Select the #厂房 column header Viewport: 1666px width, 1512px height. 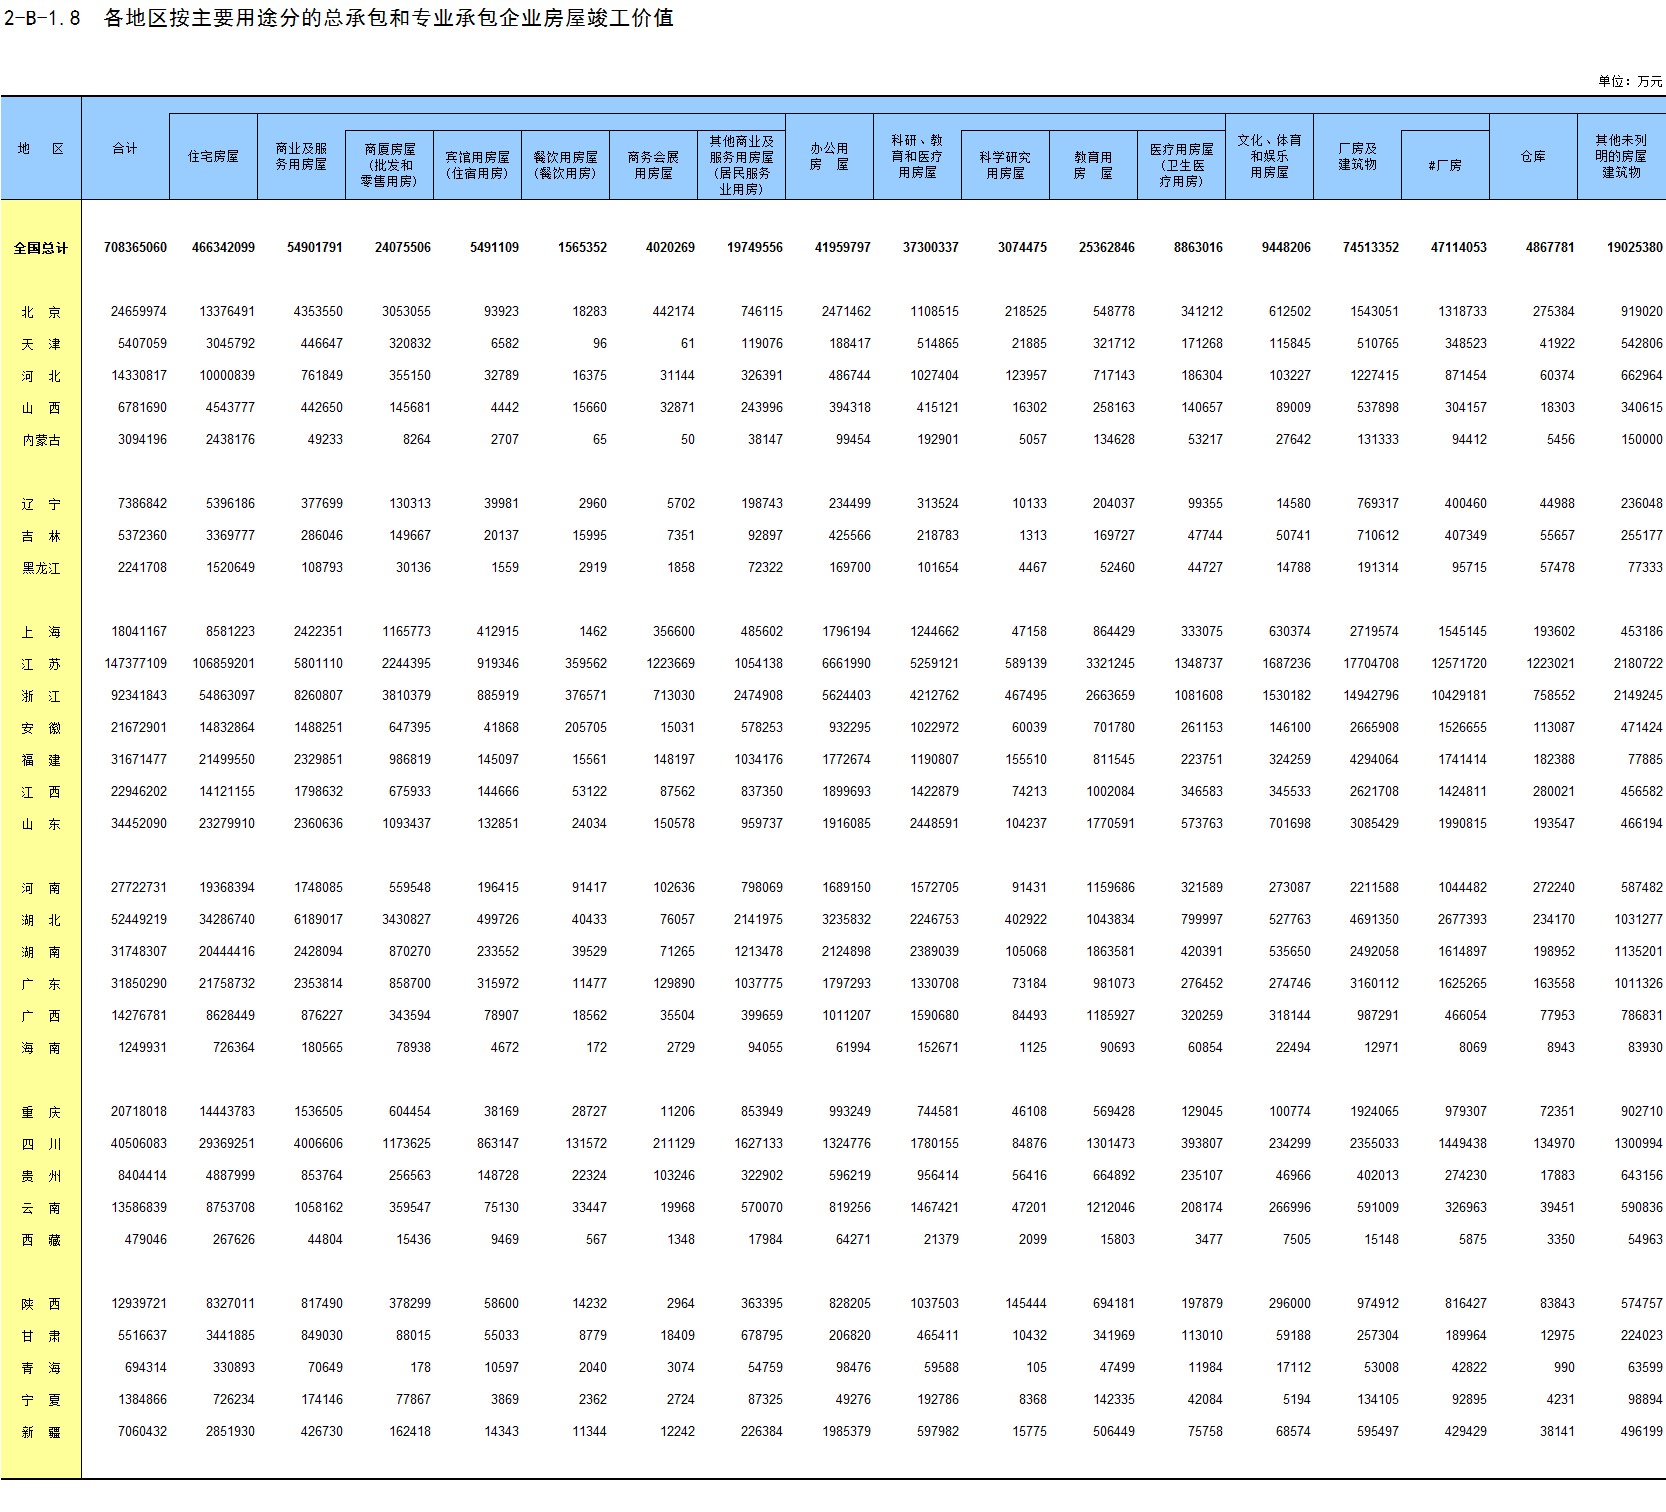pyautogui.click(x=1445, y=165)
